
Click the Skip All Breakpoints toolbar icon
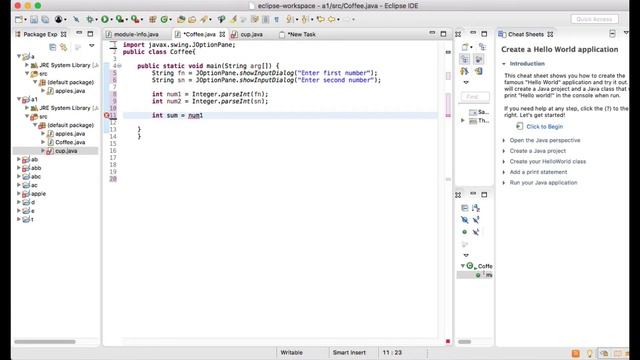click(76, 19)
